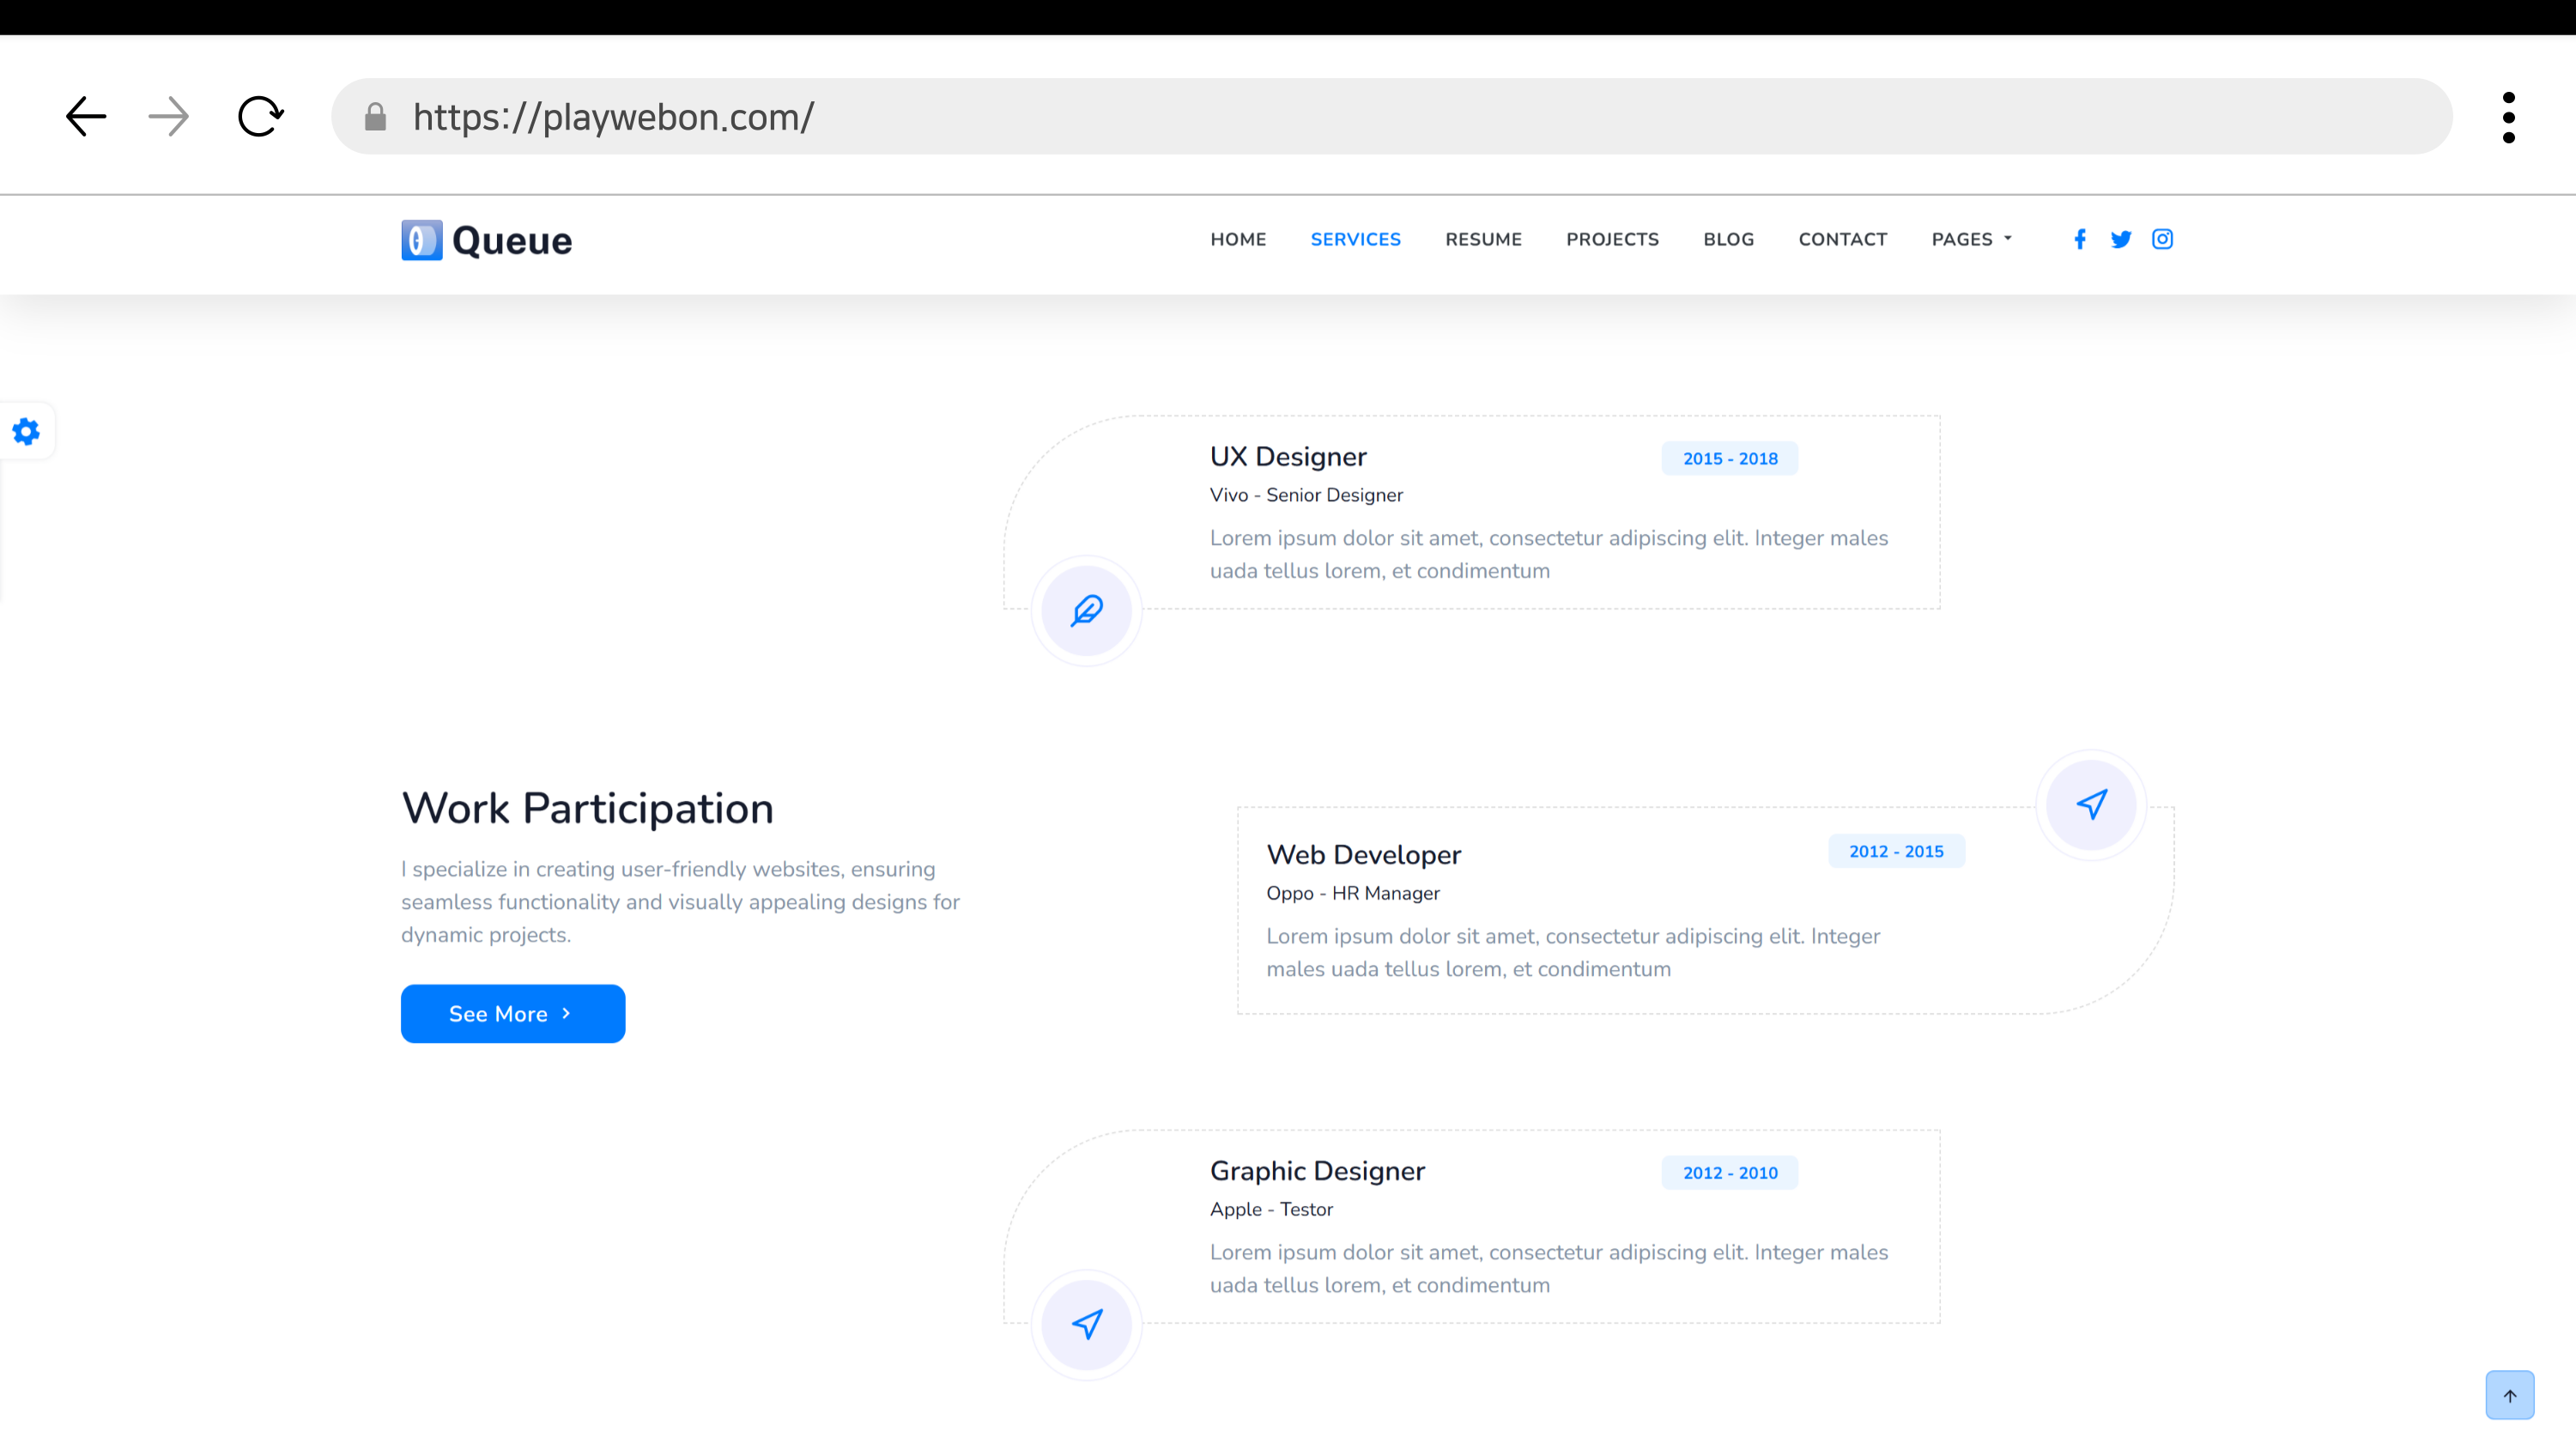This screenshot has width=2576, height=1449.
Task: Click the Queue logo link
Action: pyautogui.click(x=487, y=240)
